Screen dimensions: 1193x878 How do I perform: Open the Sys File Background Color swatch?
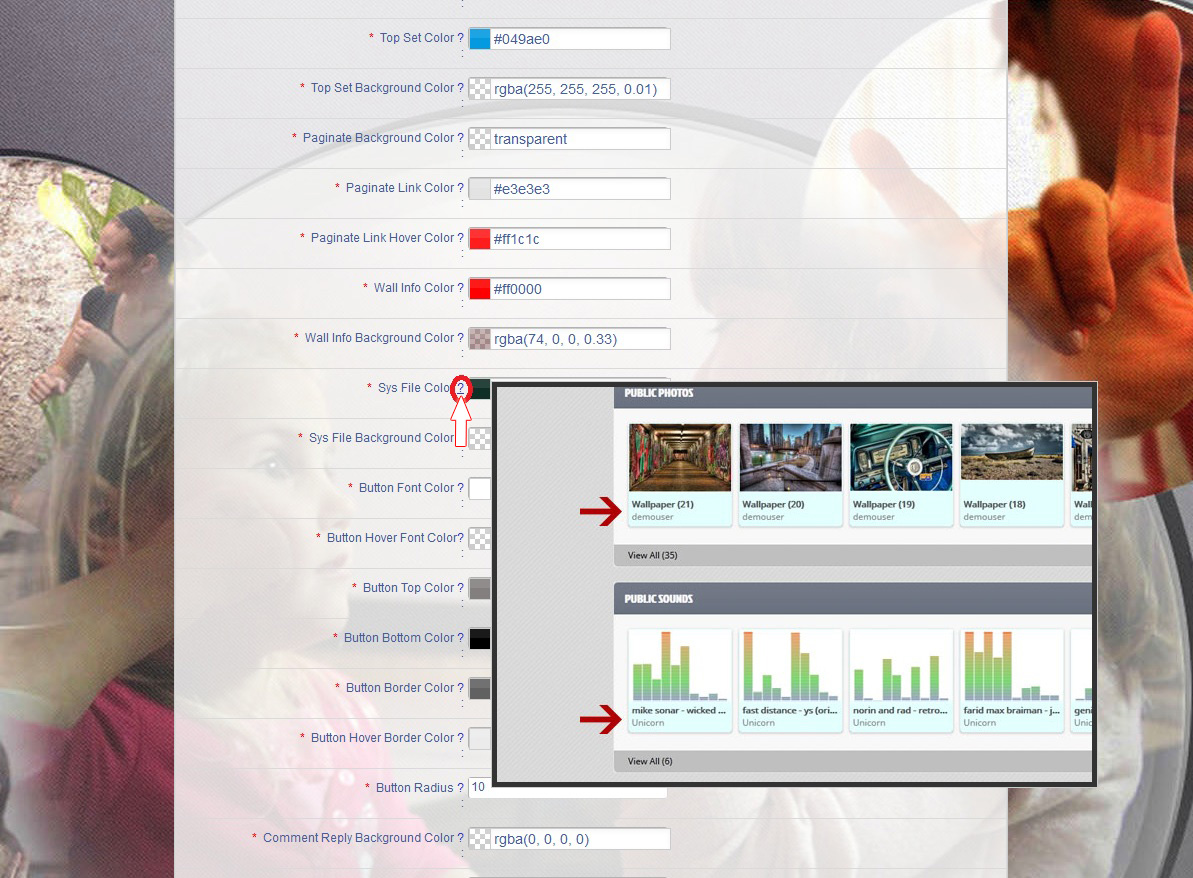[x=480, y=439]
